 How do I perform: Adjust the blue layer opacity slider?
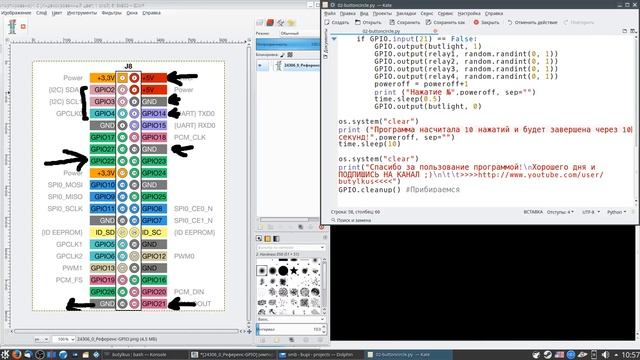(288, 44)
